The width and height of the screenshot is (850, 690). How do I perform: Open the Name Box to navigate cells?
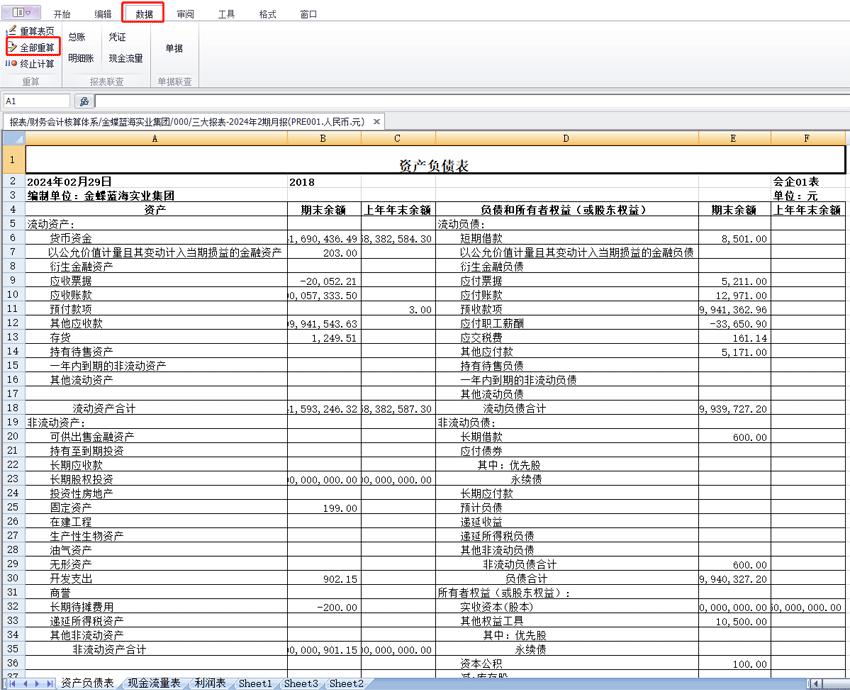click(x=34, y=100)
